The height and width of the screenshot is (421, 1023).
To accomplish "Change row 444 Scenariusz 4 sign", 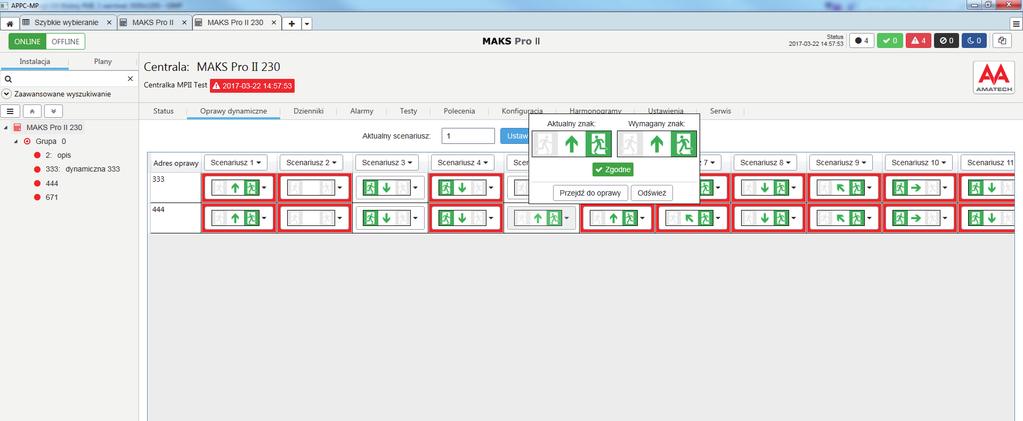I will tap(466, 219).
